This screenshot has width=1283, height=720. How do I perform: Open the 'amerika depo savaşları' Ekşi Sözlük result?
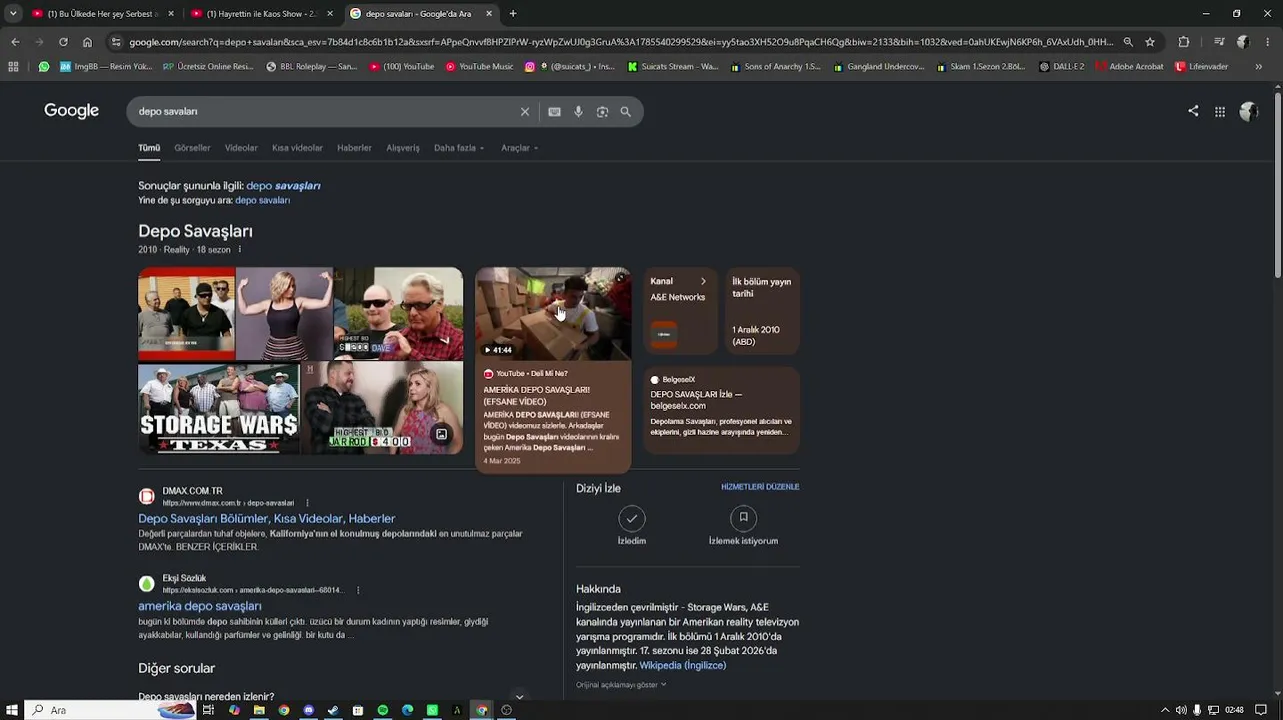click(200, 606)
